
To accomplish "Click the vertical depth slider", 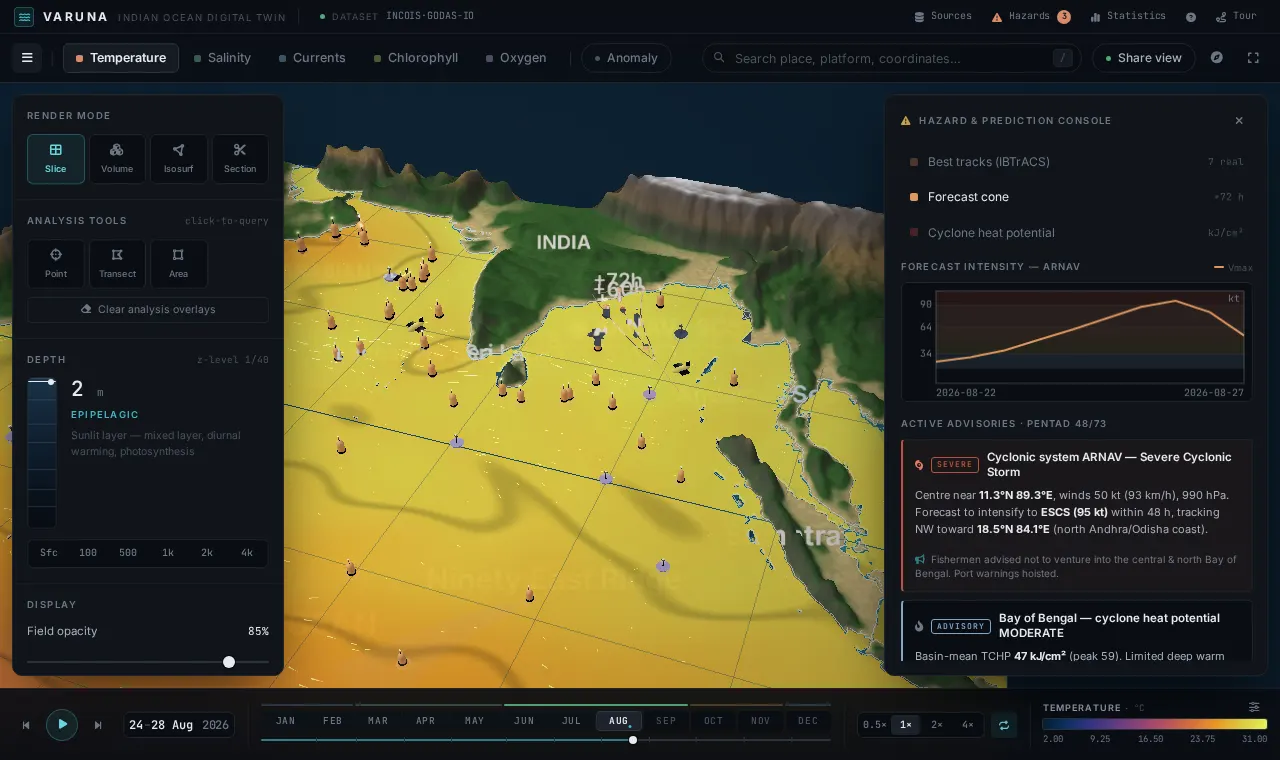I will click(42, 452).
